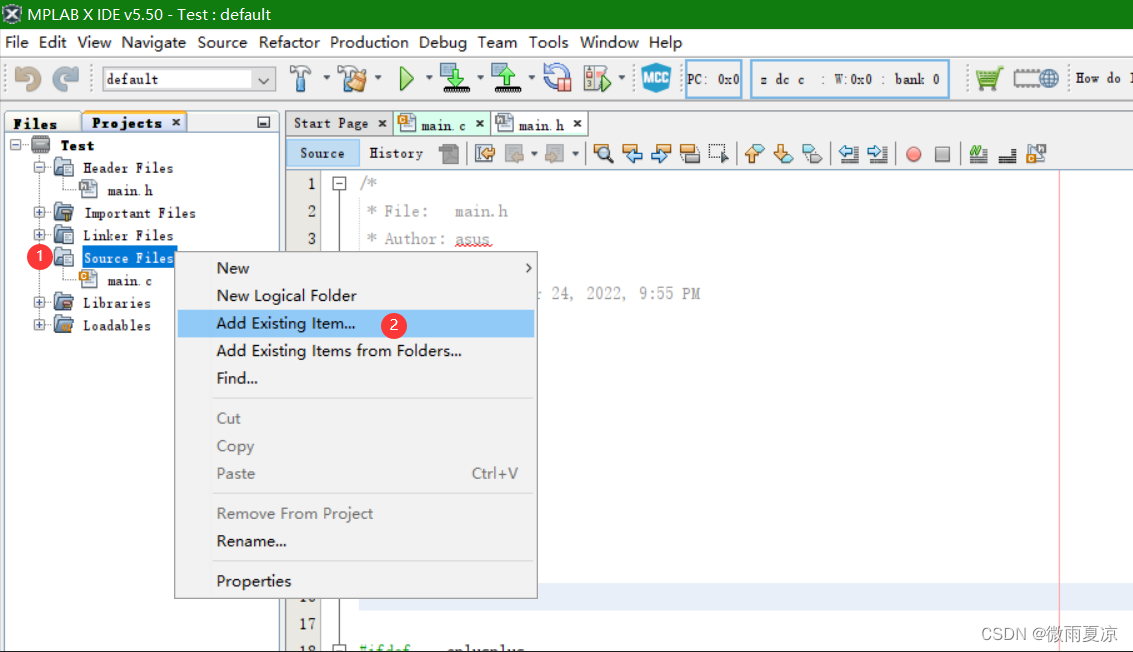The height and width of the screenshot is (652, 1133).
Task: Open Build Project dropdown arrow
Action: pyautogui.click(x=327, y=77)
